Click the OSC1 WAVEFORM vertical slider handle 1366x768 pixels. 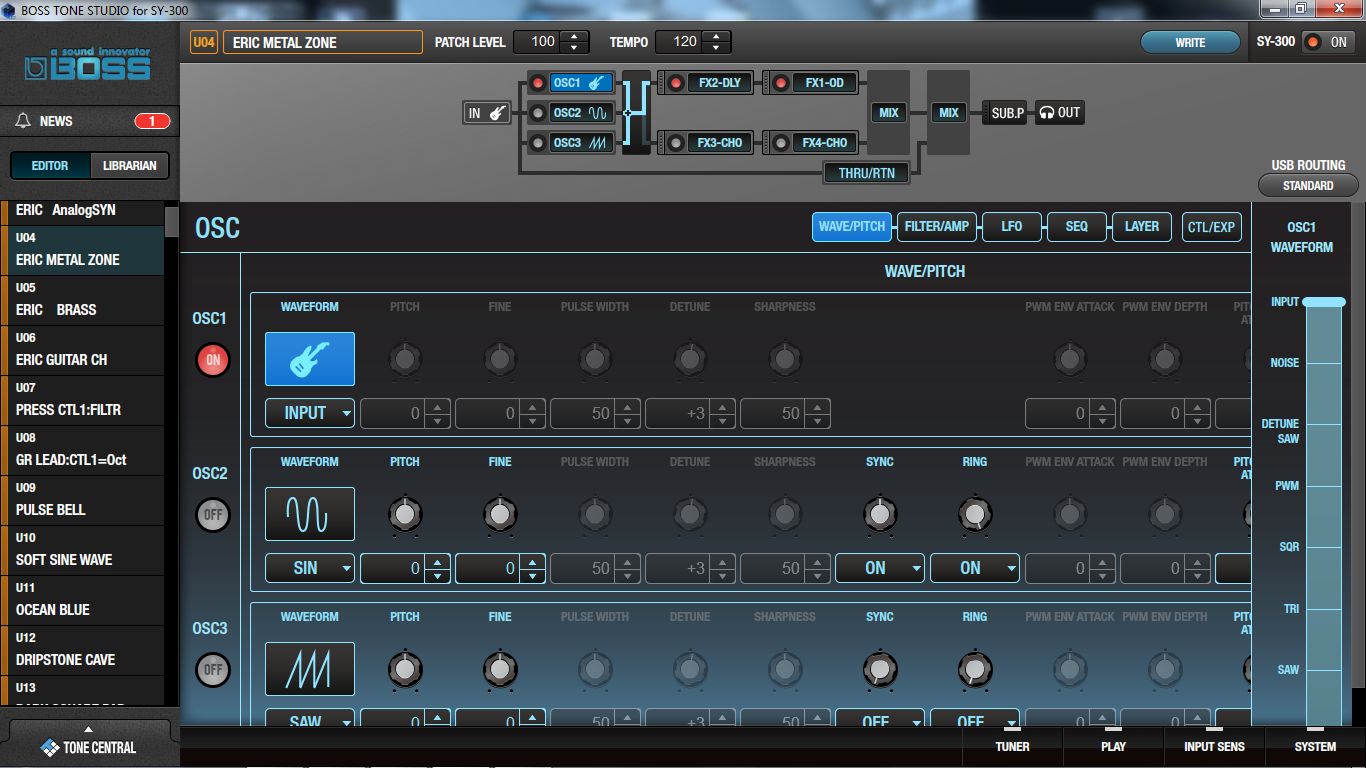click(1324, 302)
